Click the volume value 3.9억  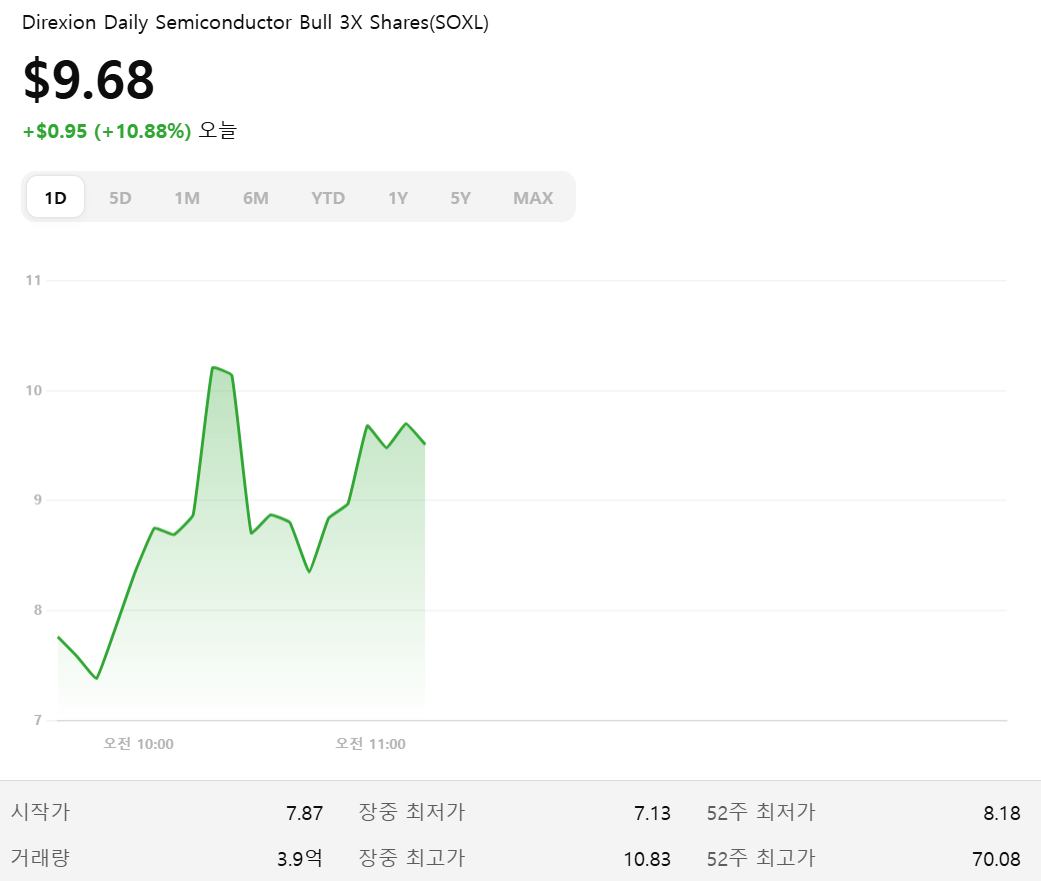click(x=299, y=858)
